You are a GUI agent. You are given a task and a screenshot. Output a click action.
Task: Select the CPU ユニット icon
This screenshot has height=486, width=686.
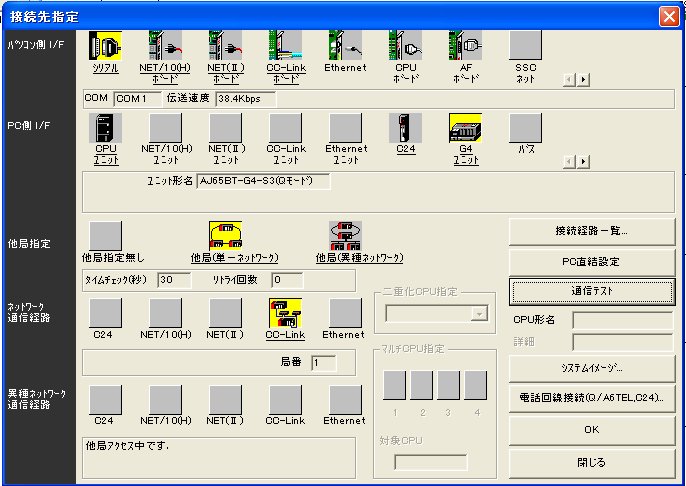click(105, 128)
